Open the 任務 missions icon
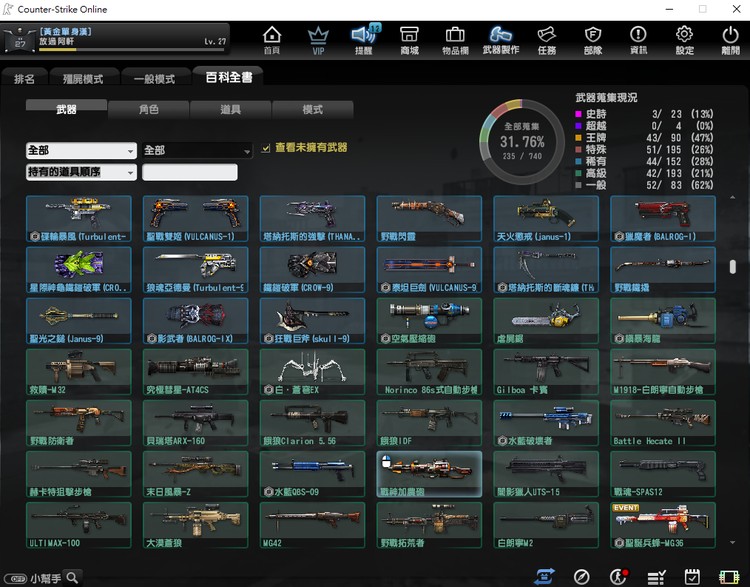750x587 pixels. tap(547, 40)
